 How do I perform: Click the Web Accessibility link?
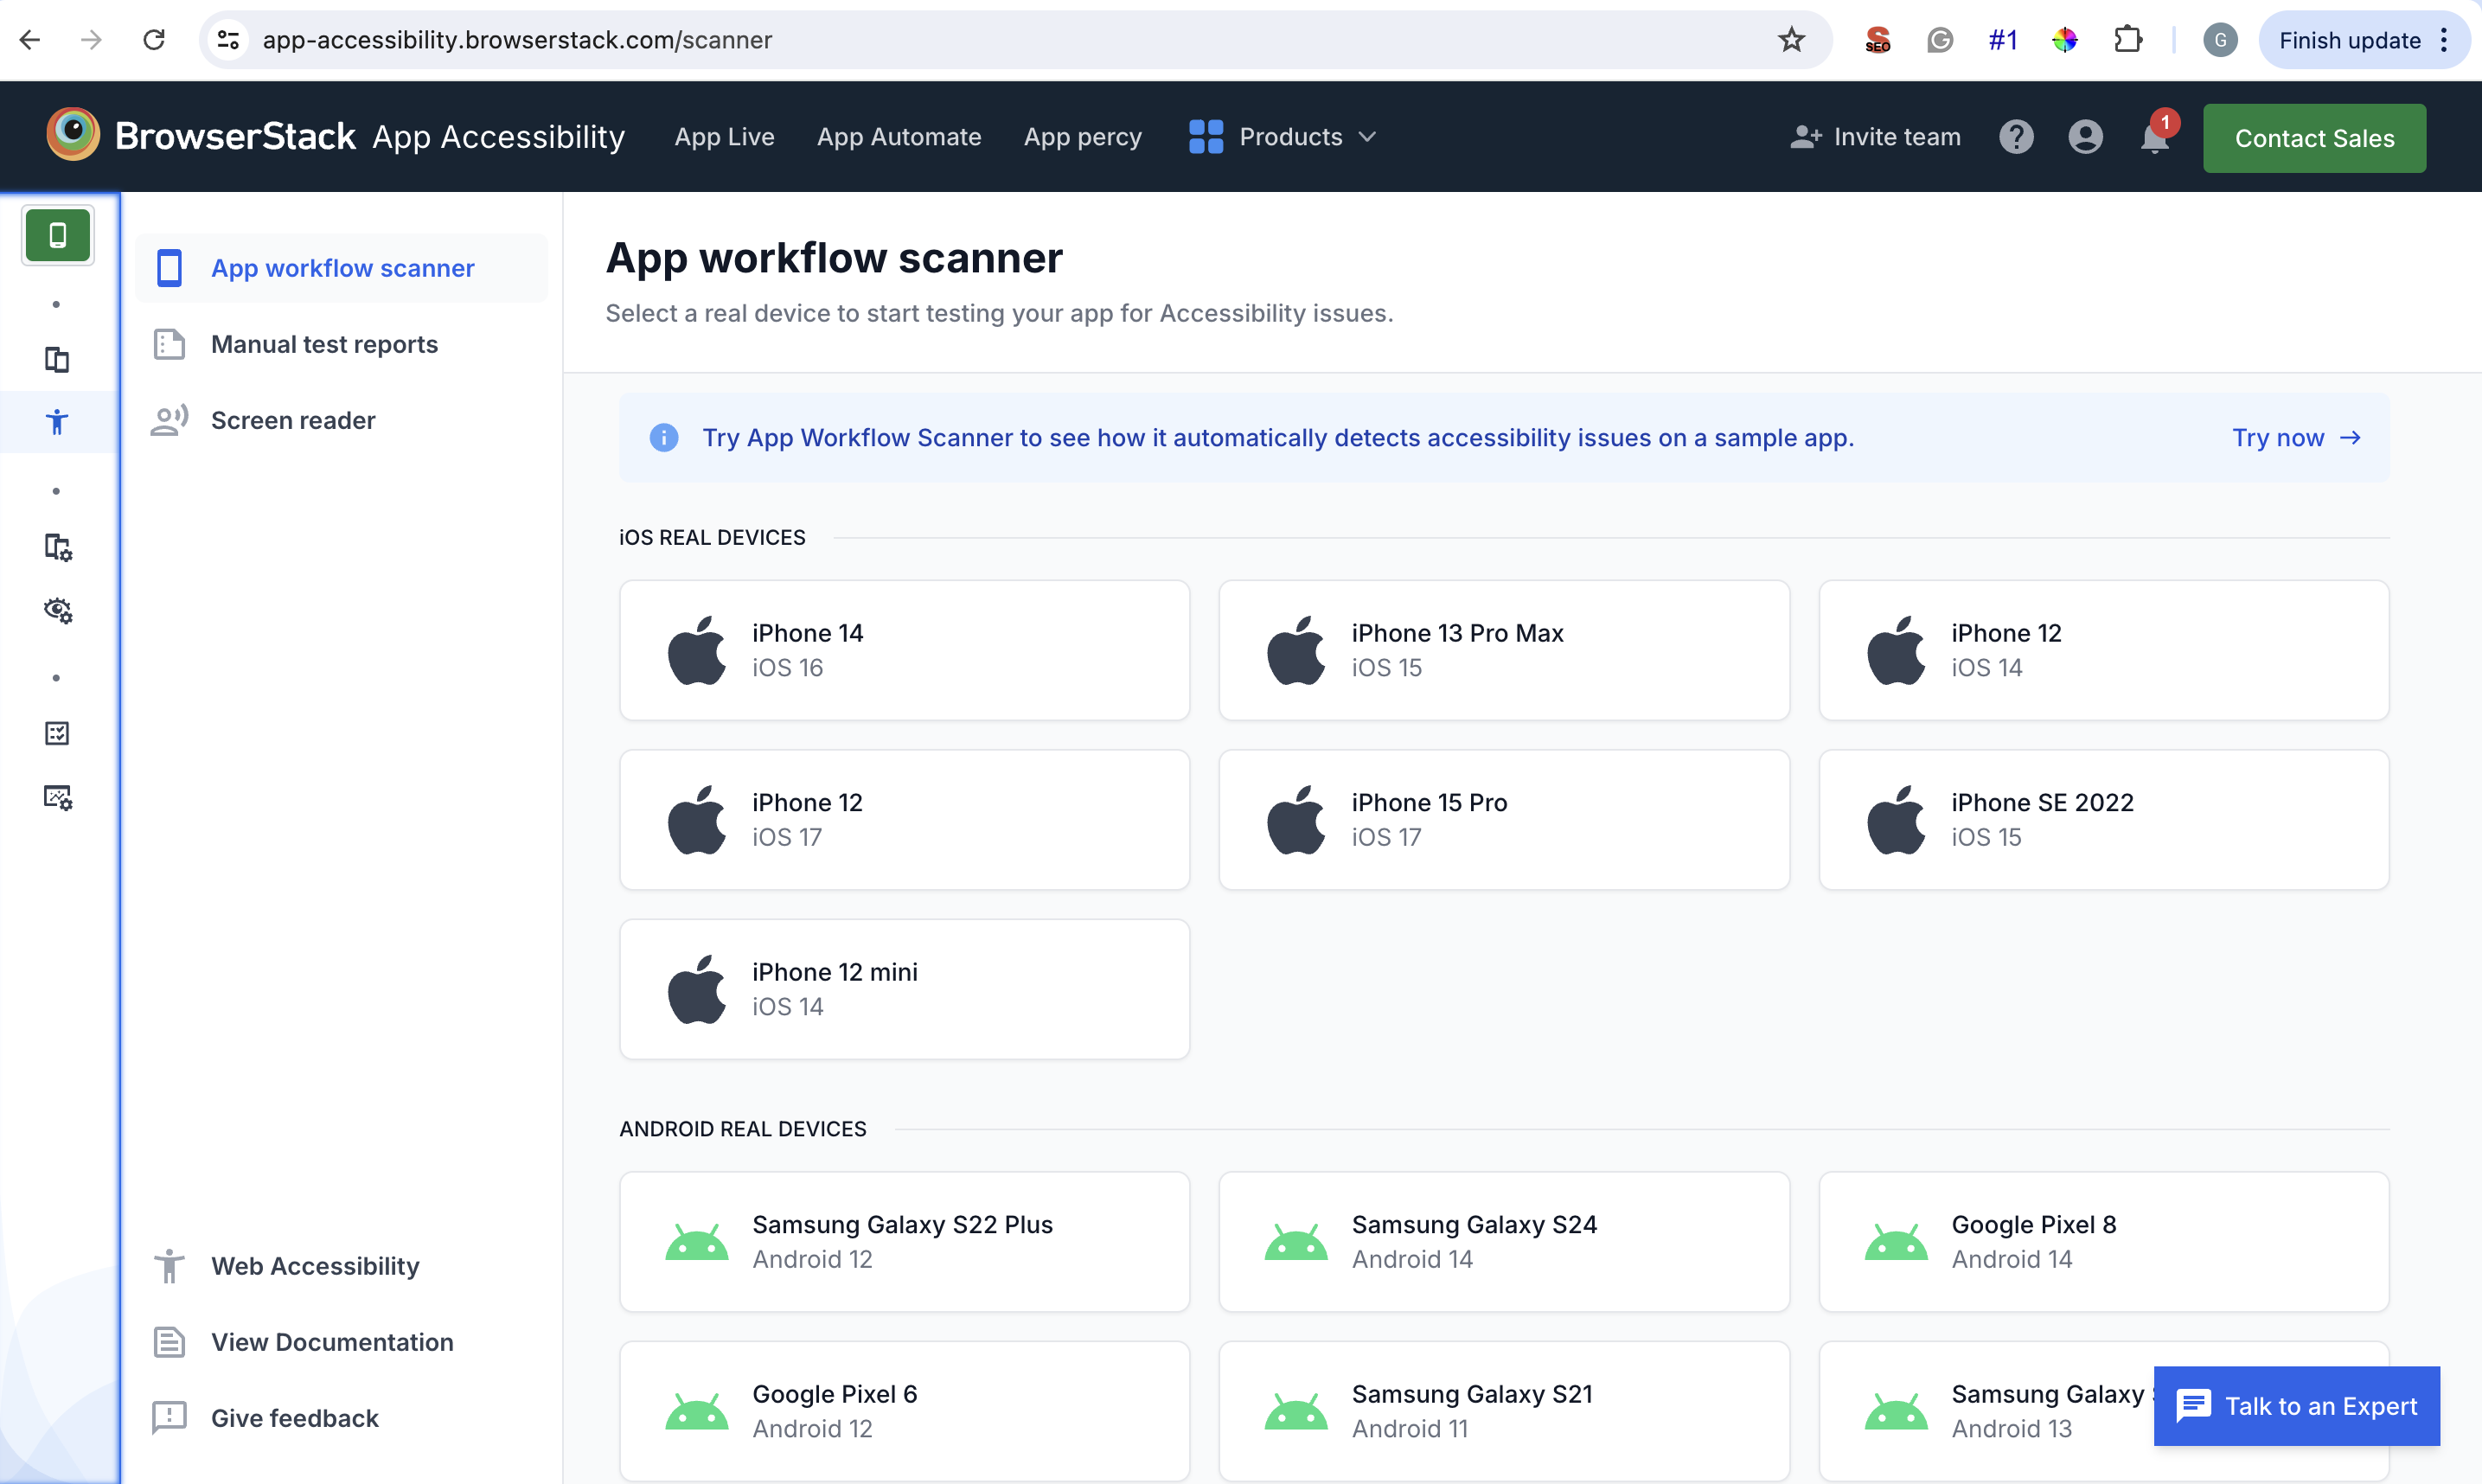click(315, 1265)
